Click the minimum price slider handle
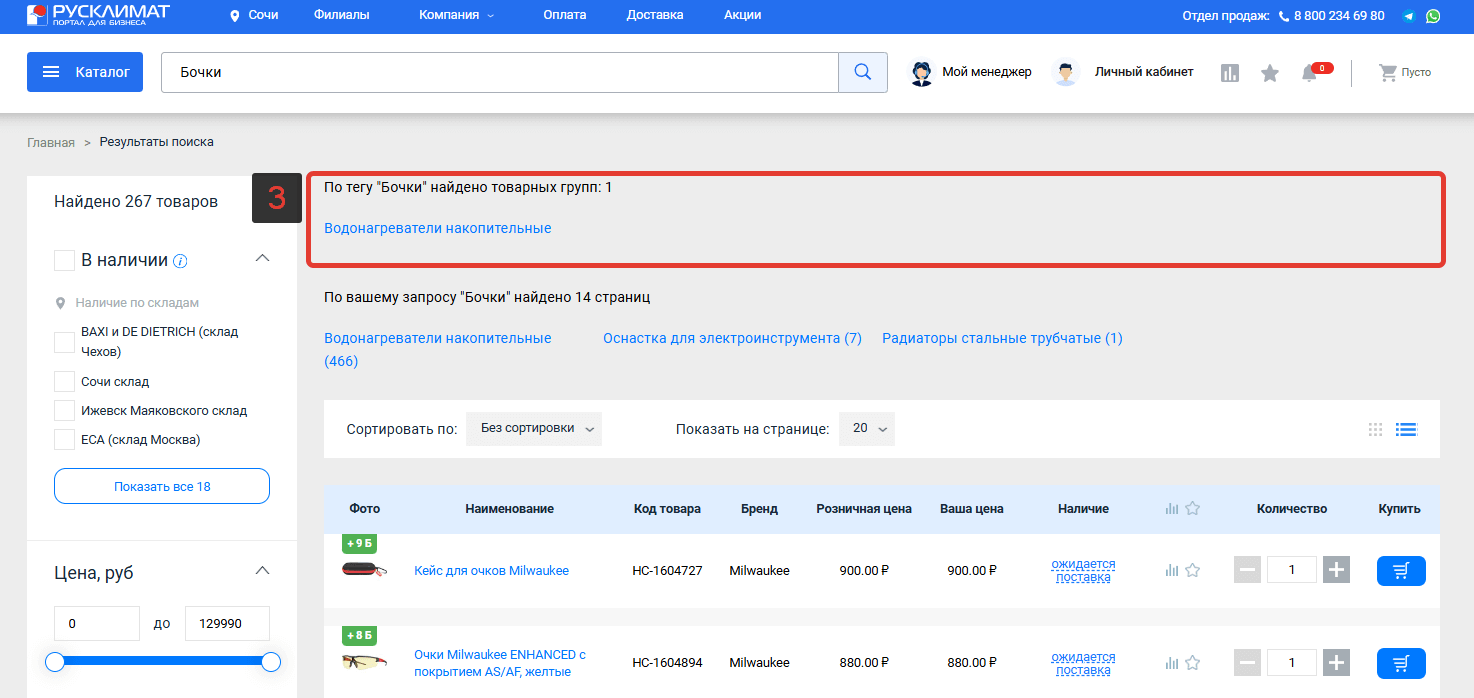 tap(55, 661)
